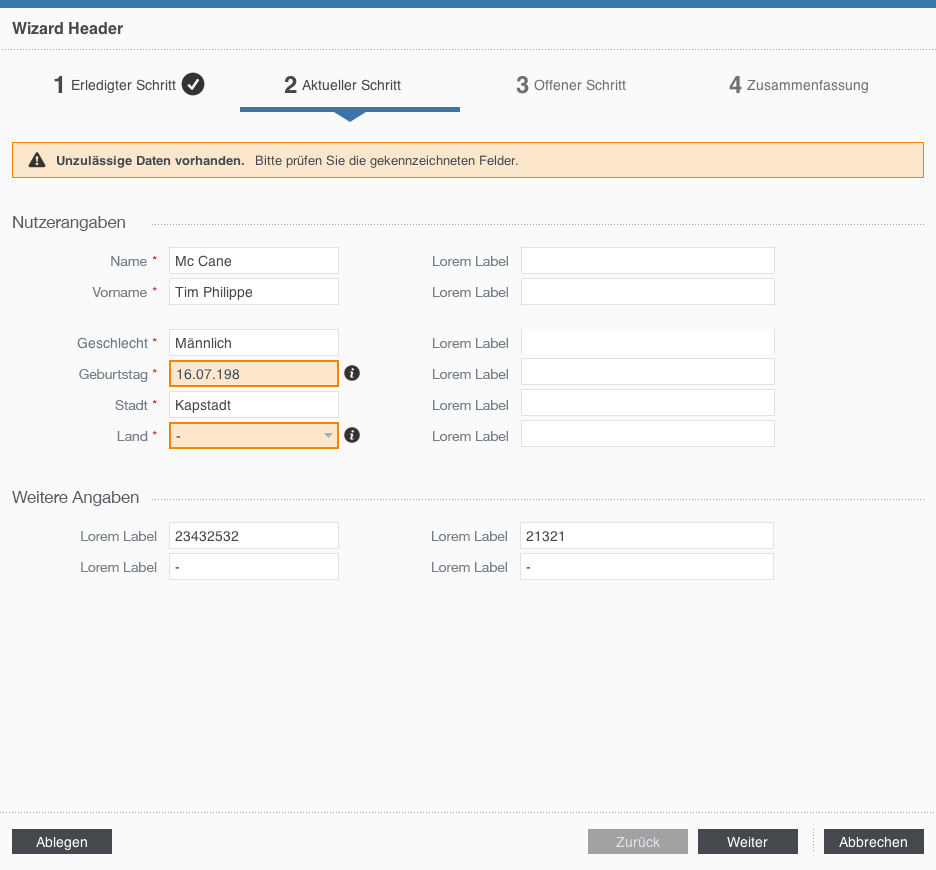Click the checkmark icon of Erledigter Schritt

pyautogui.click(x=193, y=84)
